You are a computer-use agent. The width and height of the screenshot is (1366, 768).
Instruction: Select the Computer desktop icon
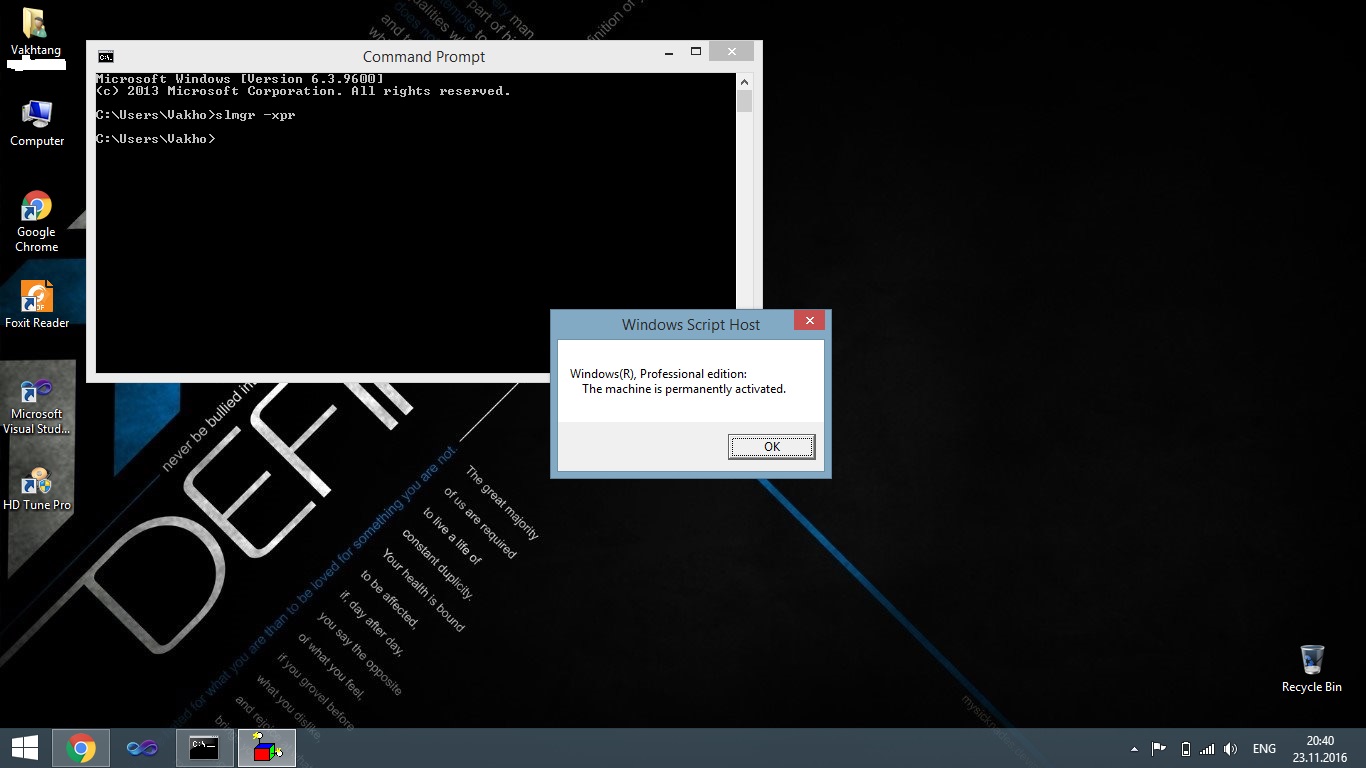click(37, 123)
